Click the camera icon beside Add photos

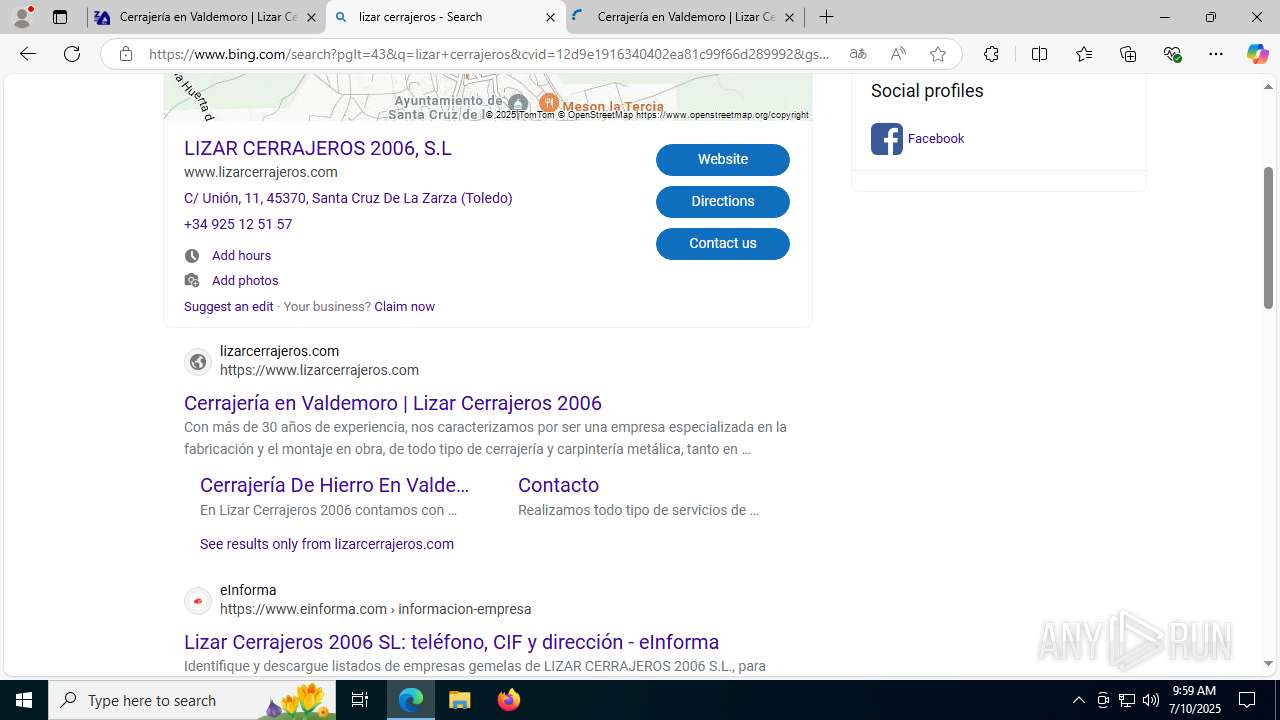(192, 281)
